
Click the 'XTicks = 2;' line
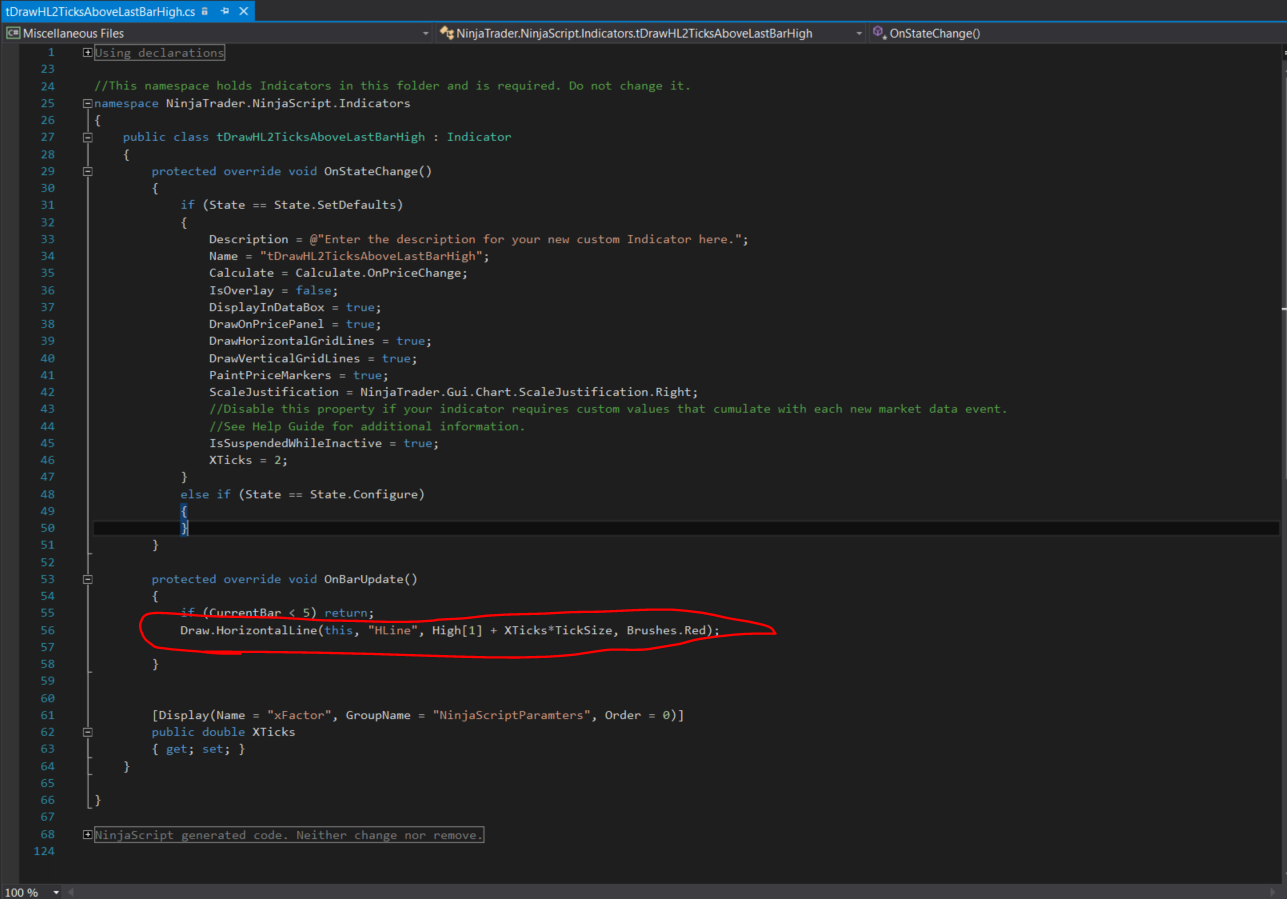coord(248,460)
